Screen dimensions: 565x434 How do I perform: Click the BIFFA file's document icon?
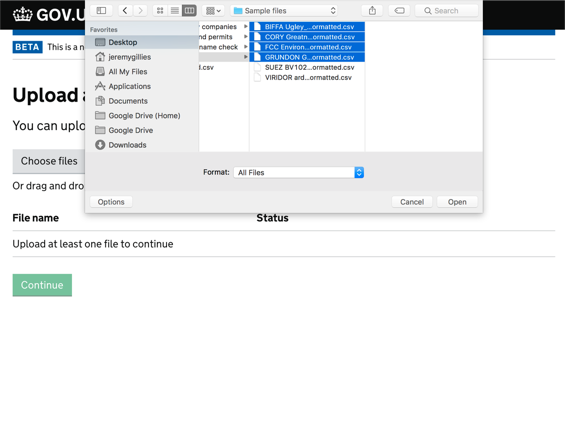pyautogui.click(x=257, y=27)
